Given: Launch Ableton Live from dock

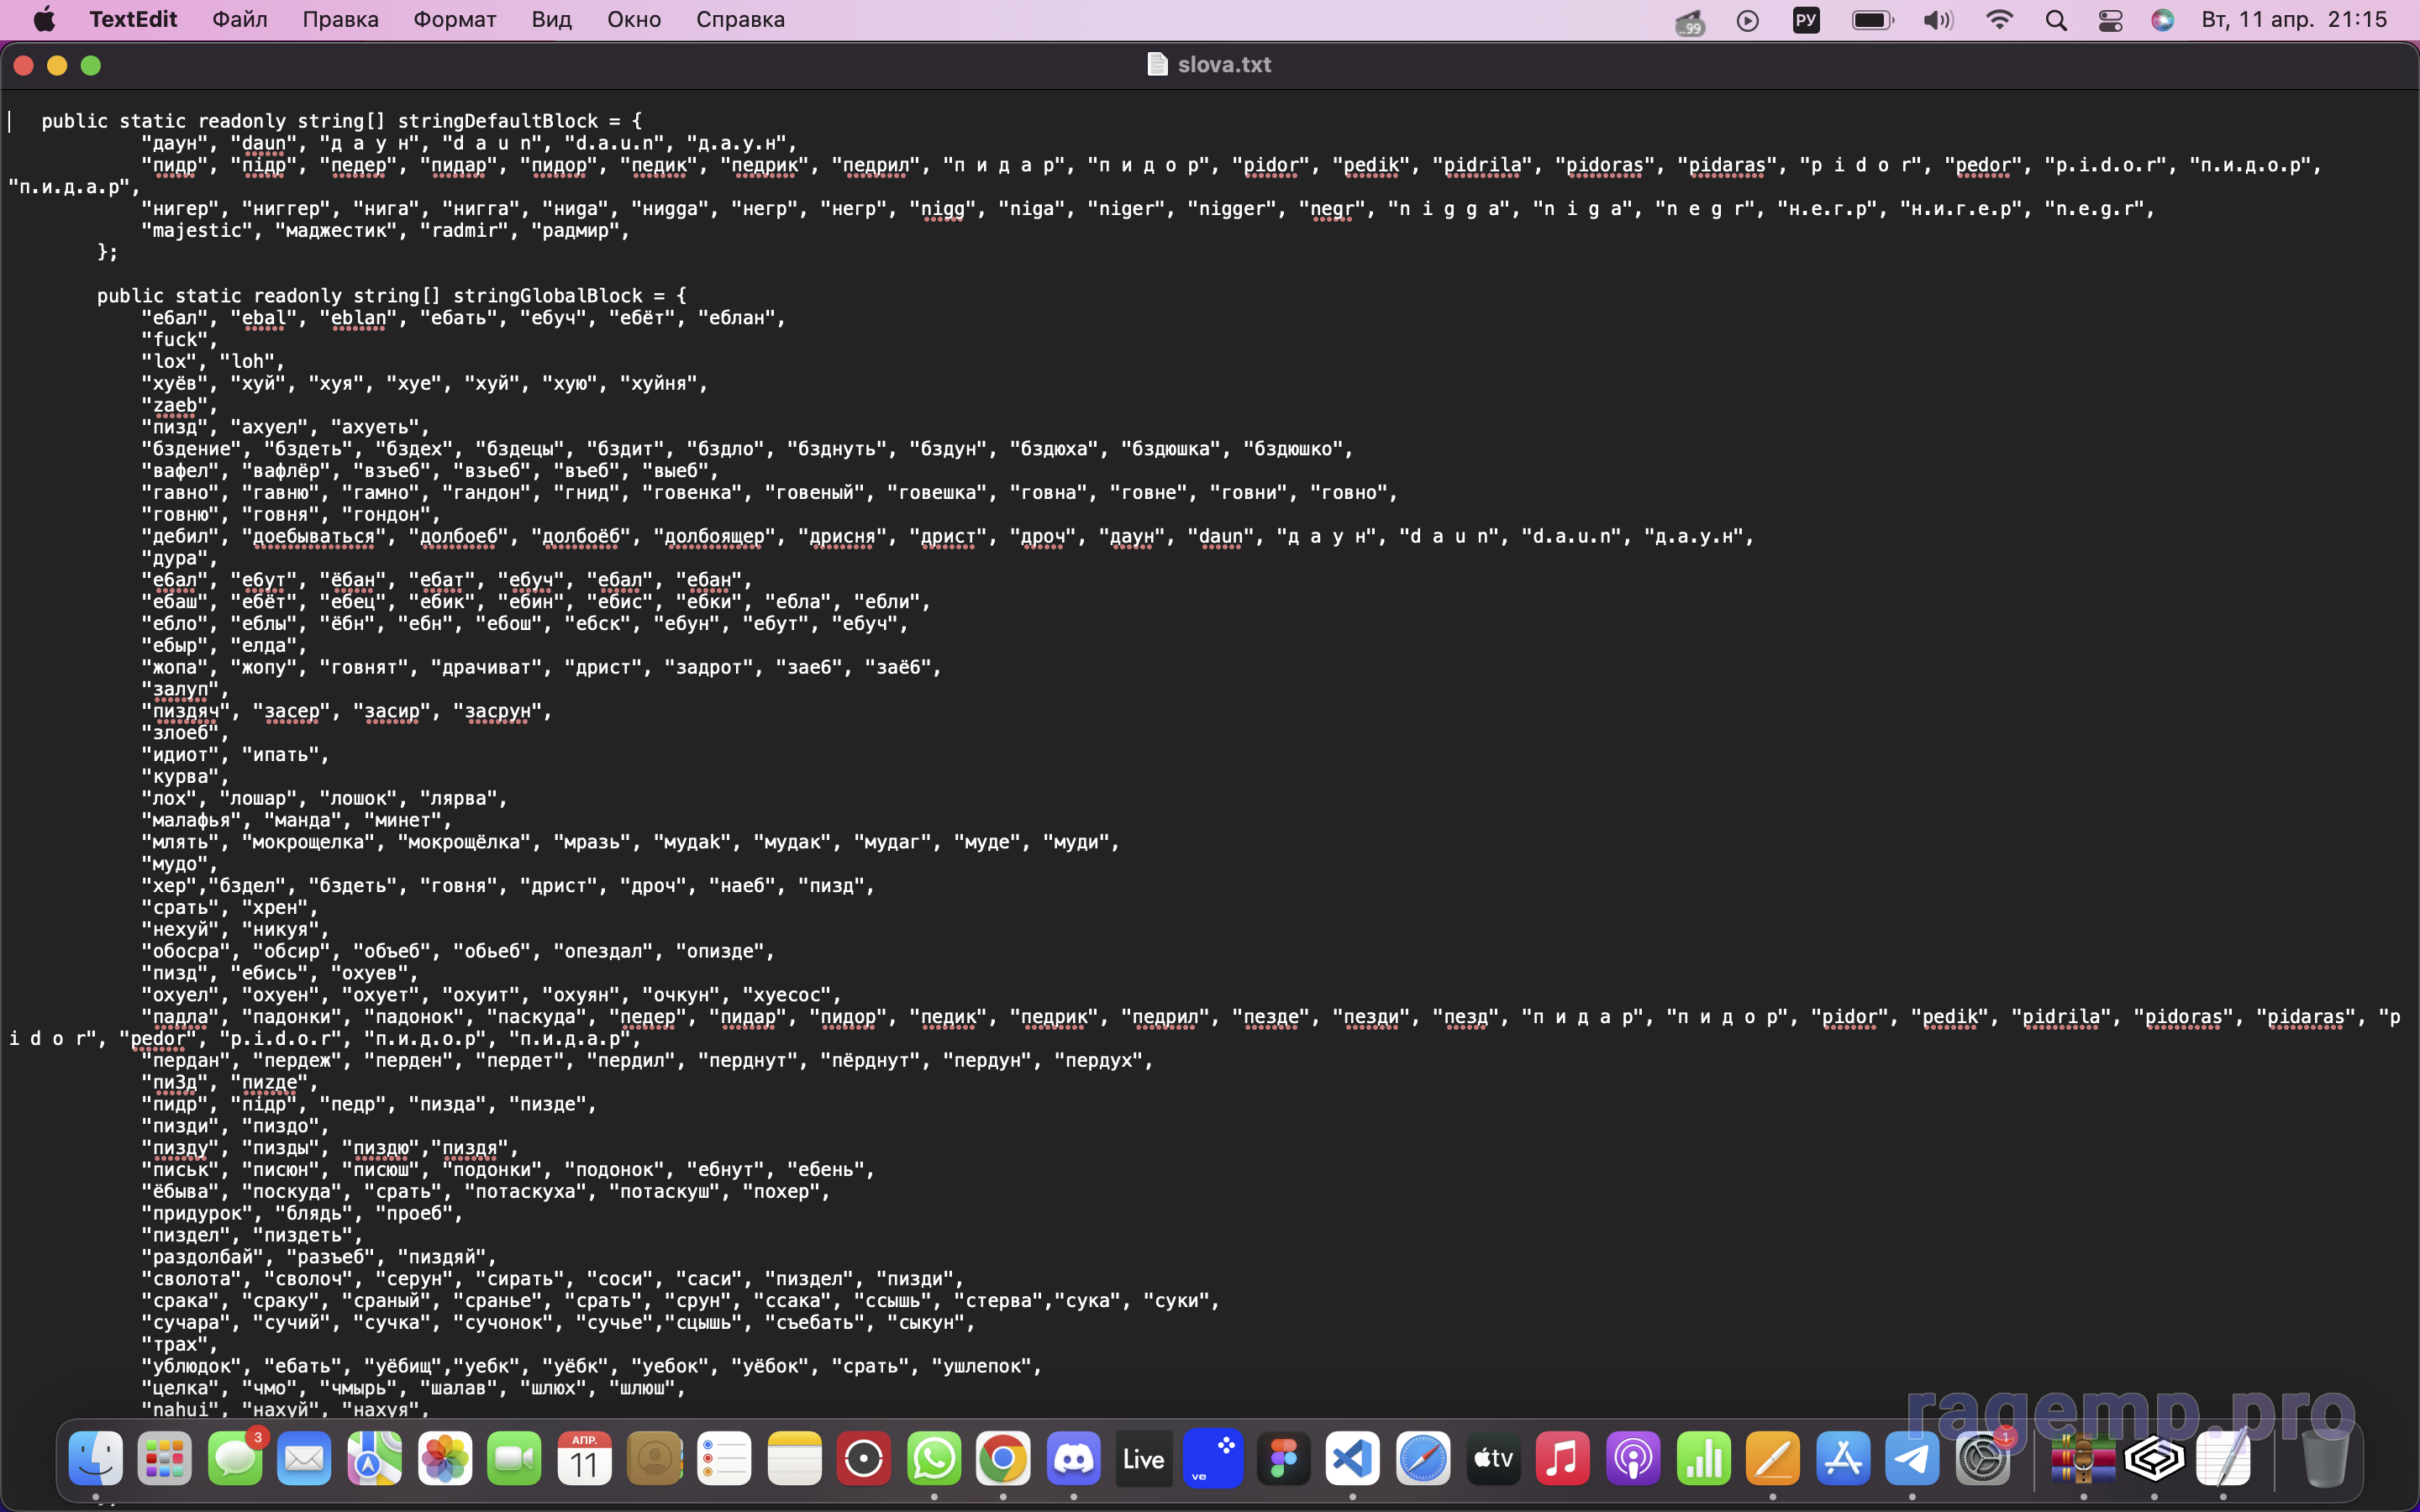Looking at the screenshot, I should pyautogui.click(x=1144, y=1459).
